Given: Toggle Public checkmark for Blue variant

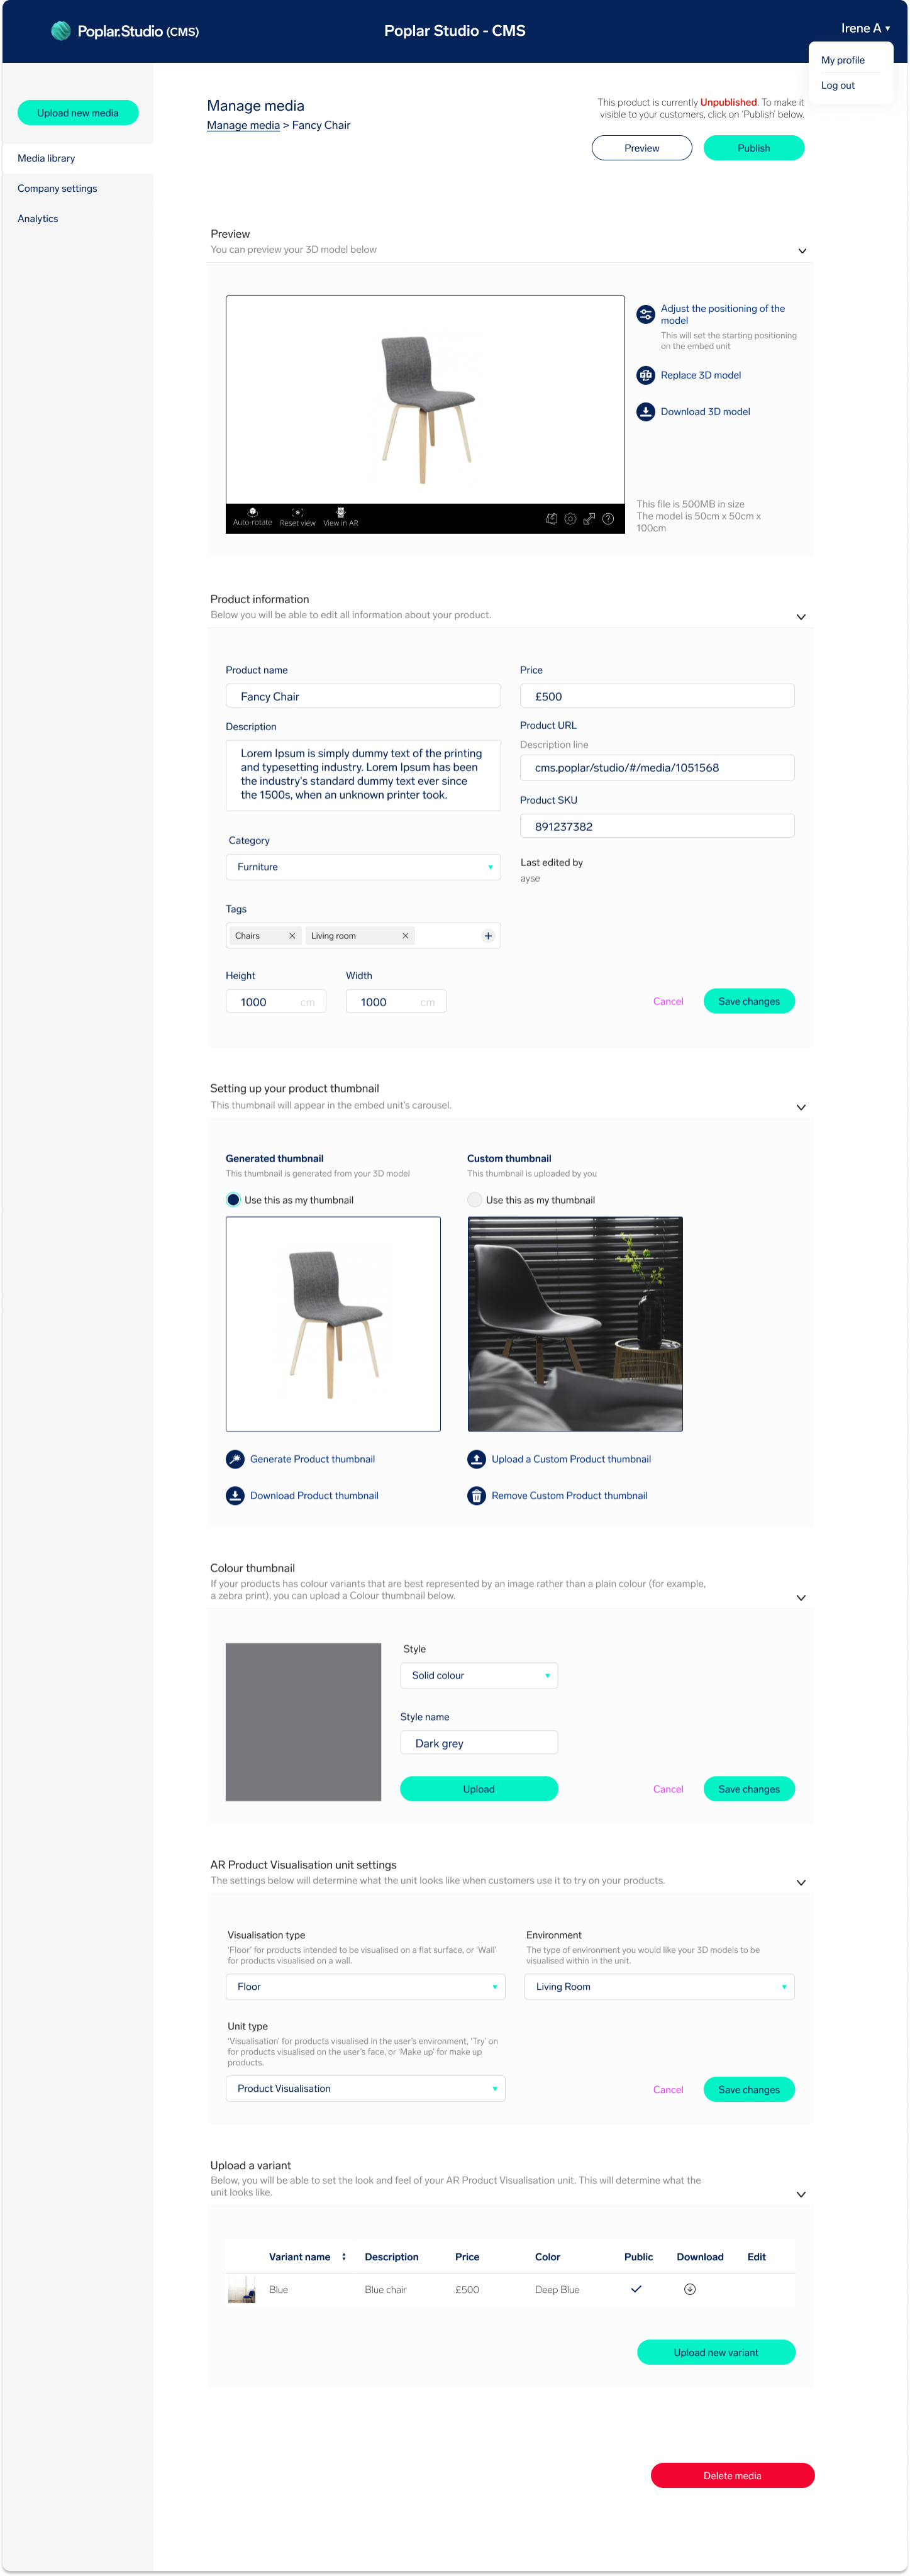Looking at the screenshot, I should pyautogui.click(x=636, y=2289).
